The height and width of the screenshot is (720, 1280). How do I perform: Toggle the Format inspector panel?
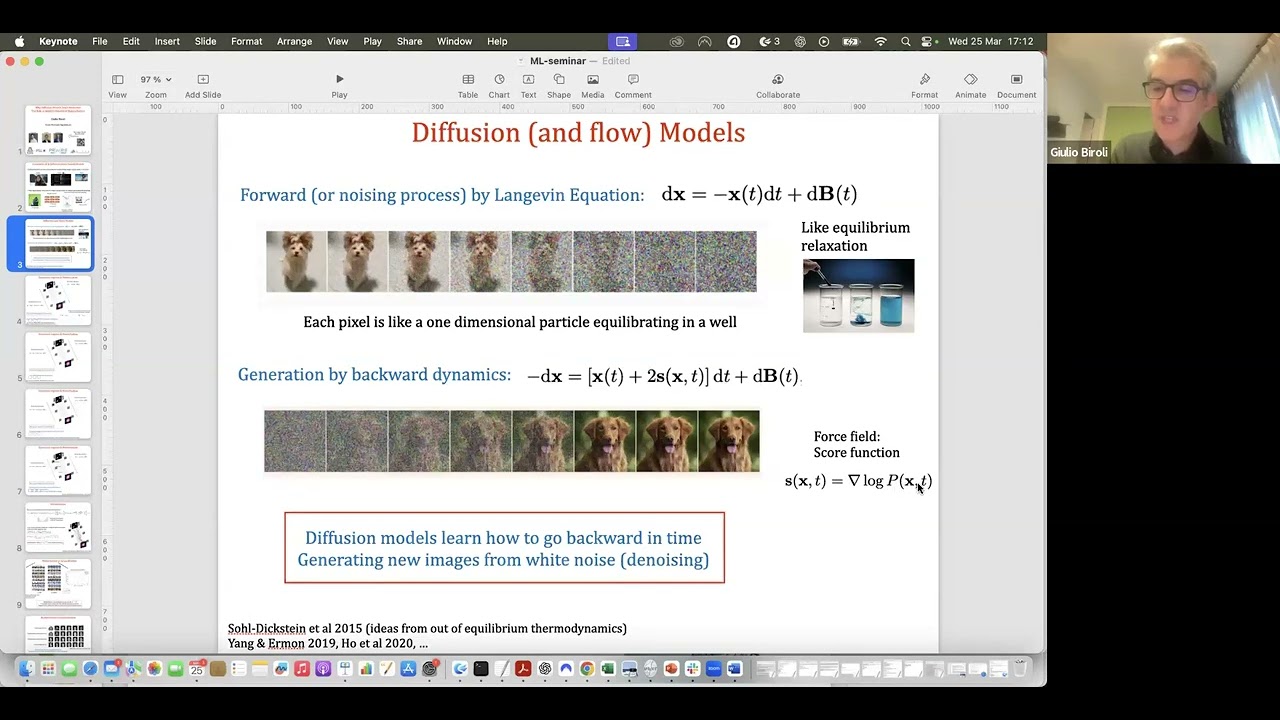click(x=924, y=80)
